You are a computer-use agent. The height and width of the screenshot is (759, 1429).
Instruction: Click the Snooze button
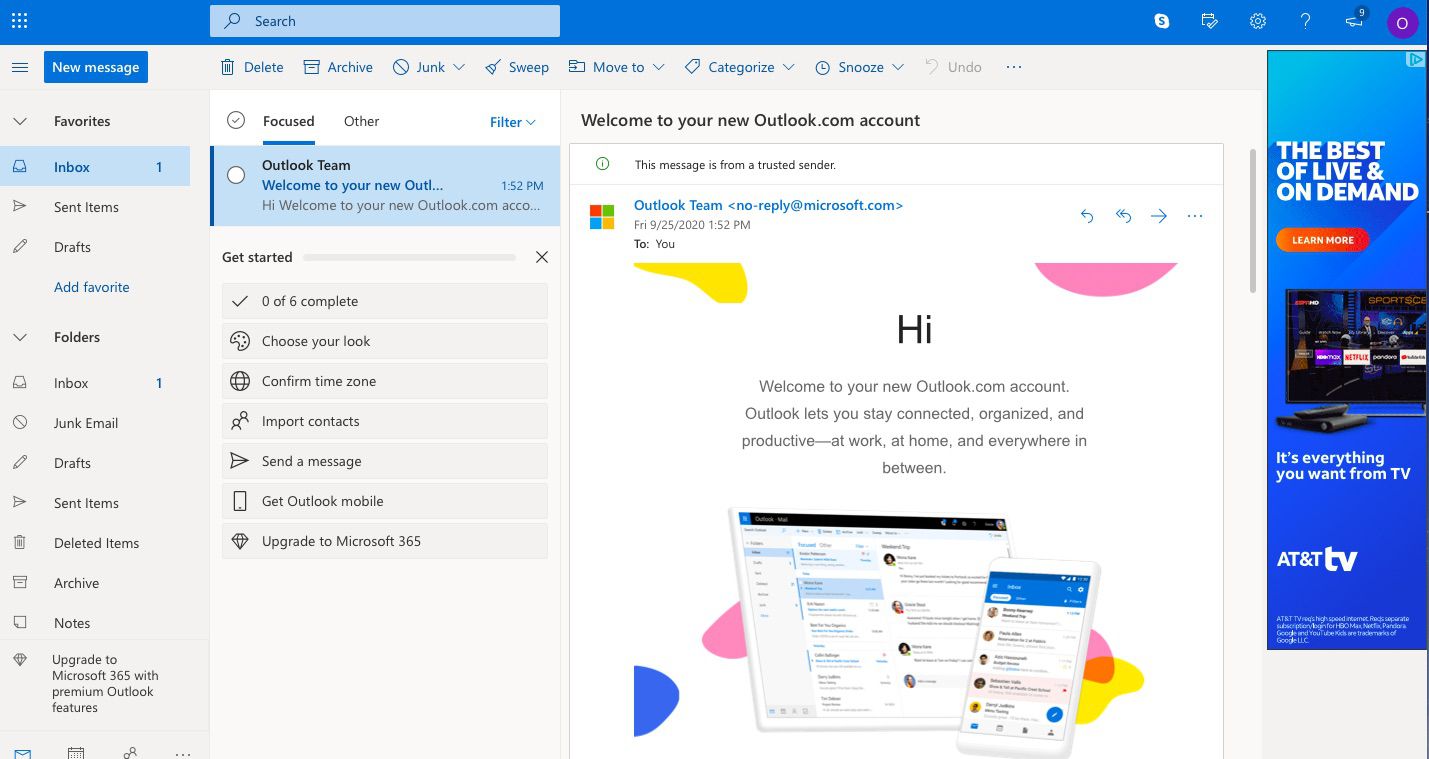click(x=849, y=67)
